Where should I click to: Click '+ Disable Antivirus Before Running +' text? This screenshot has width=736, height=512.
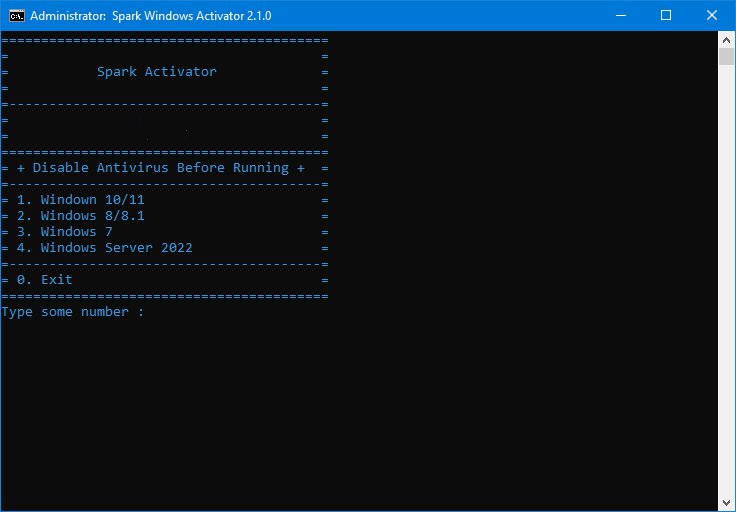pos(161,168)
